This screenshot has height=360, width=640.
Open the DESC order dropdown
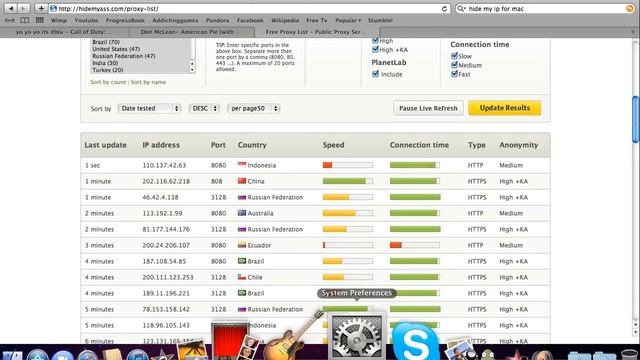click(x=204, y=108)
